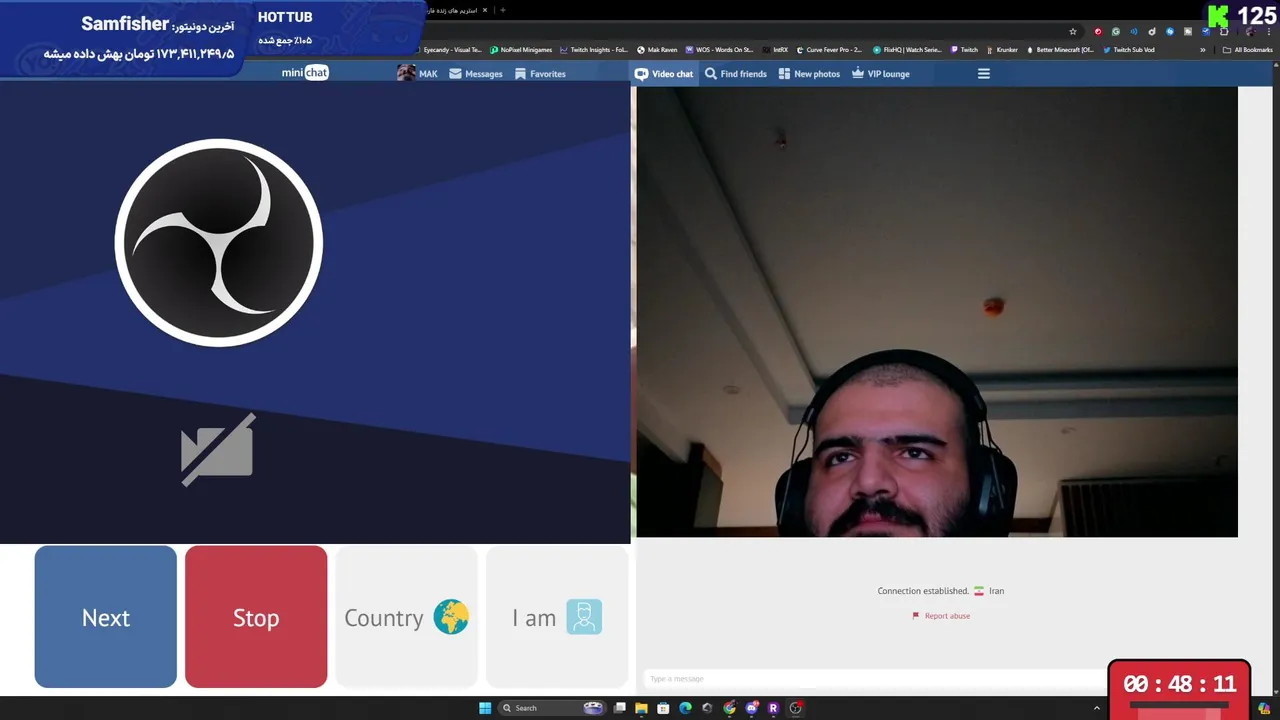
Task: Click the VIP lounge crown icon
Action: pos(858,73)
